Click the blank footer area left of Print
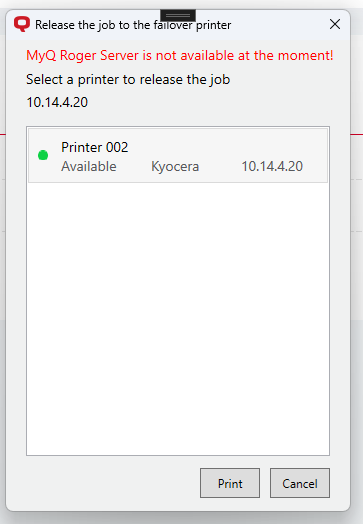Image resolution: width=363 pixels, height=524 pixels. pyautogui.click(x=110, y=483)
